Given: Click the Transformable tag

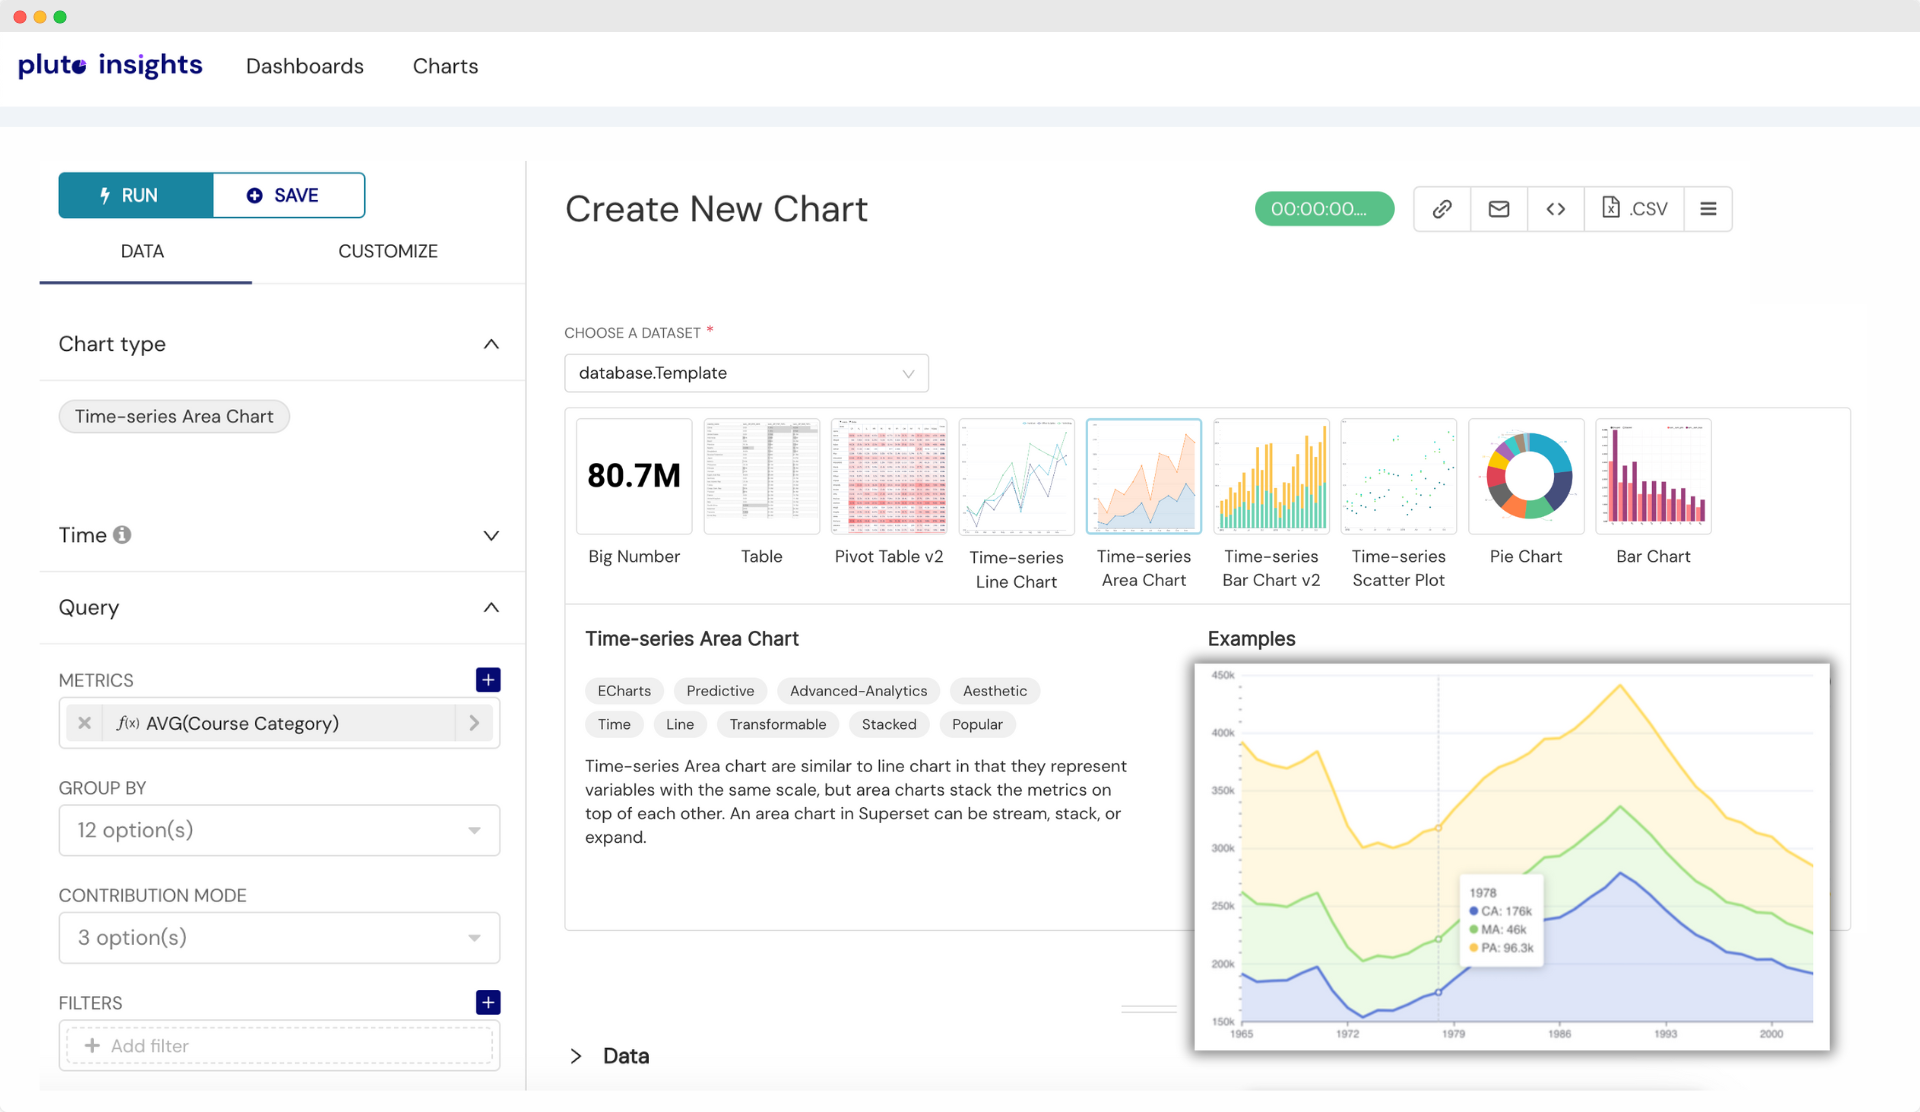Looking at the screenshot, I should (778, 724).
